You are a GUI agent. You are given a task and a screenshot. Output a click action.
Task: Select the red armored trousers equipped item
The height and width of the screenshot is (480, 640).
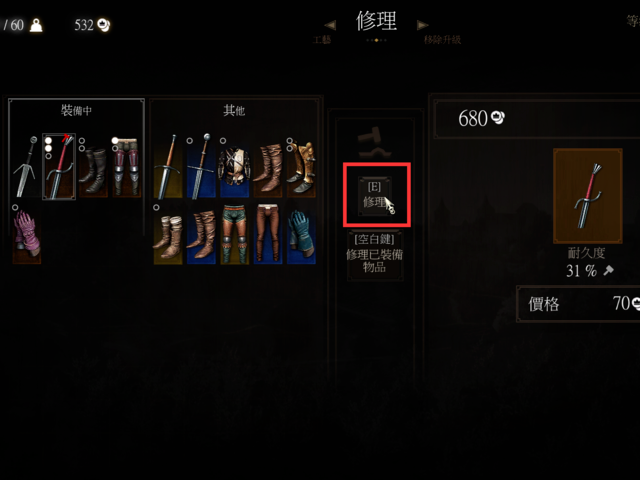[127, 167]
